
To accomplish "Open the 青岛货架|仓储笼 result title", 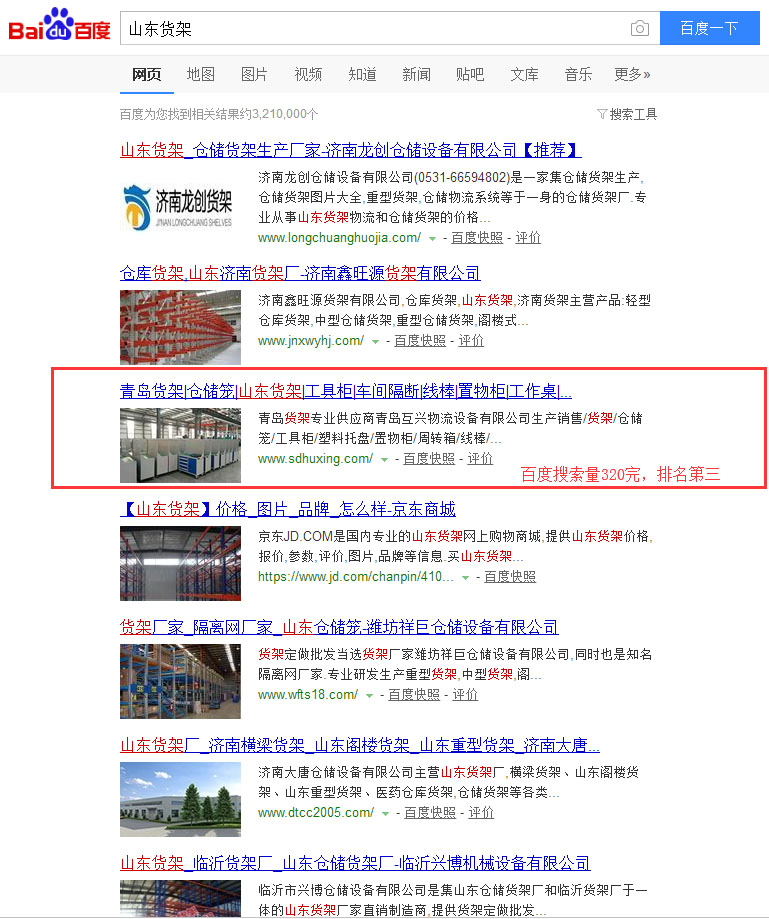I will pos(346,391).
